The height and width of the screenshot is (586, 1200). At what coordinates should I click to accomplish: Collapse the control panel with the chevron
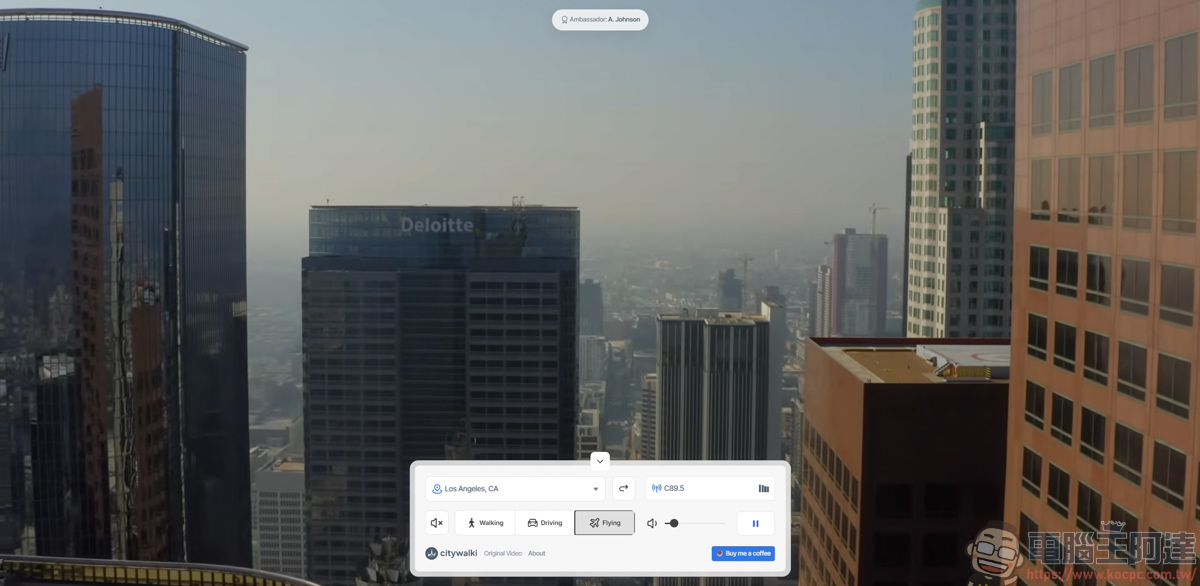[600, 461]
